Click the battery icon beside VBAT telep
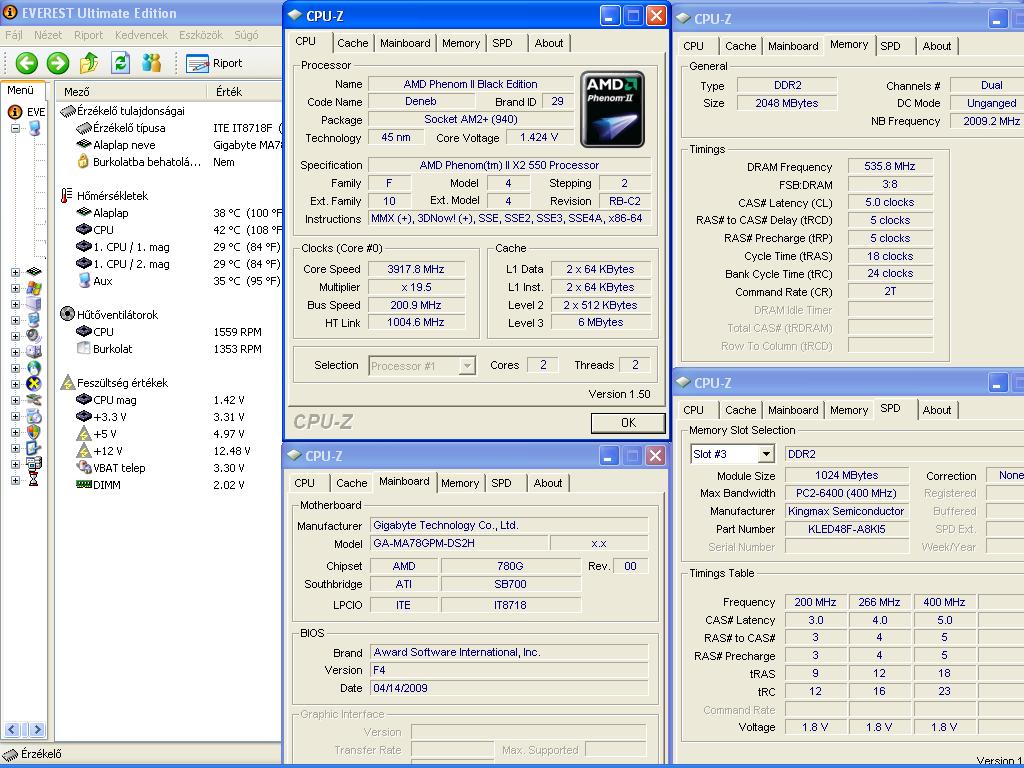This screenshot has width=1024, height=768. (84, 468)
